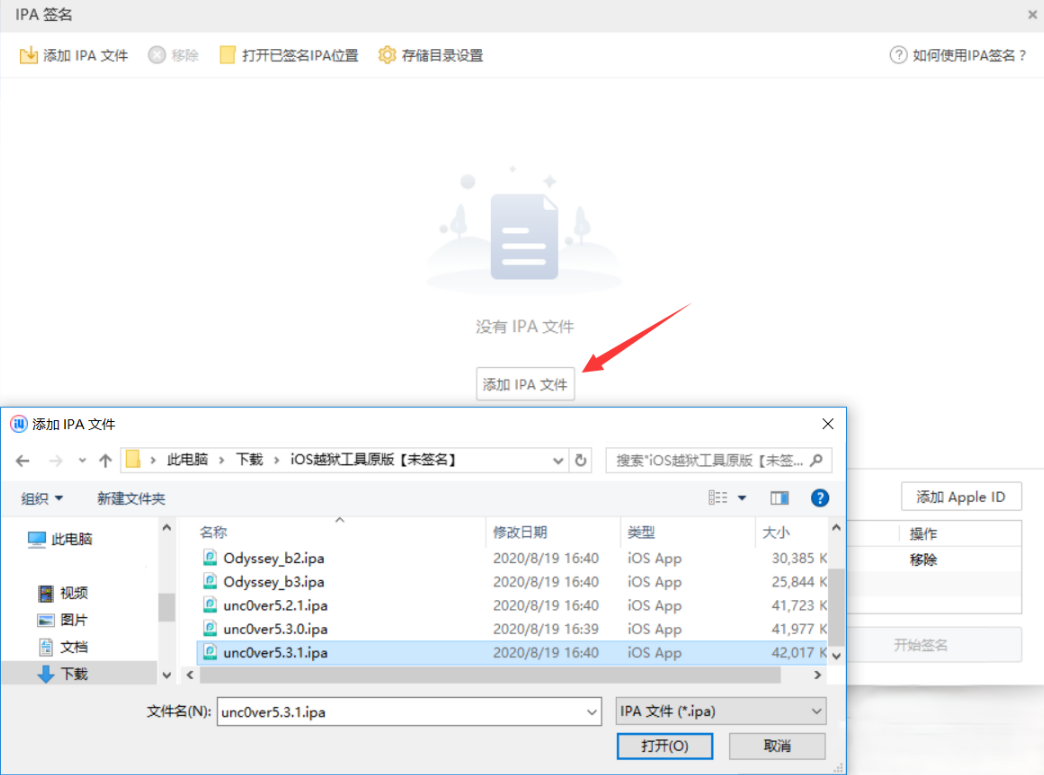Change view with the view mode icon
Screen dimensions: 1044x775
tap(718, 498)
